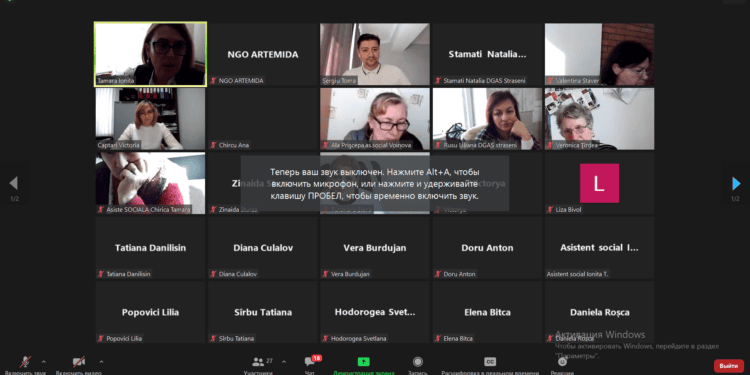Select Hodorogea Svetlana participant tile

click(375, 312)
